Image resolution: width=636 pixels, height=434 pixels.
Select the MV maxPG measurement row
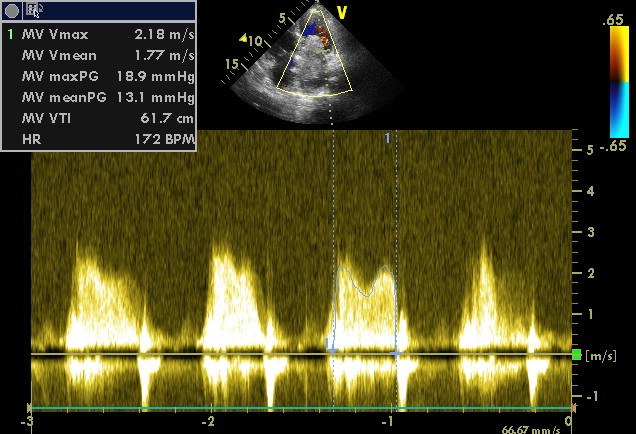pyautogui.click(x=98, y=76)
